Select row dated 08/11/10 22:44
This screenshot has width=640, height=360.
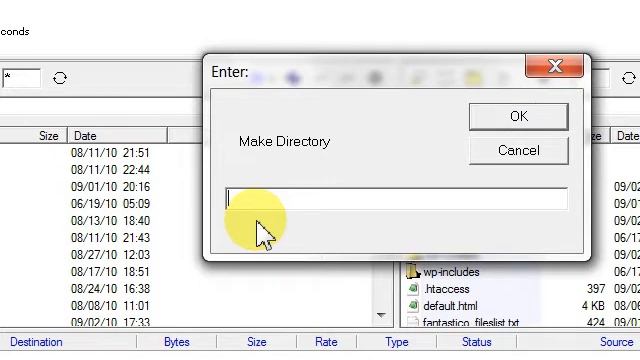point(110,170)
